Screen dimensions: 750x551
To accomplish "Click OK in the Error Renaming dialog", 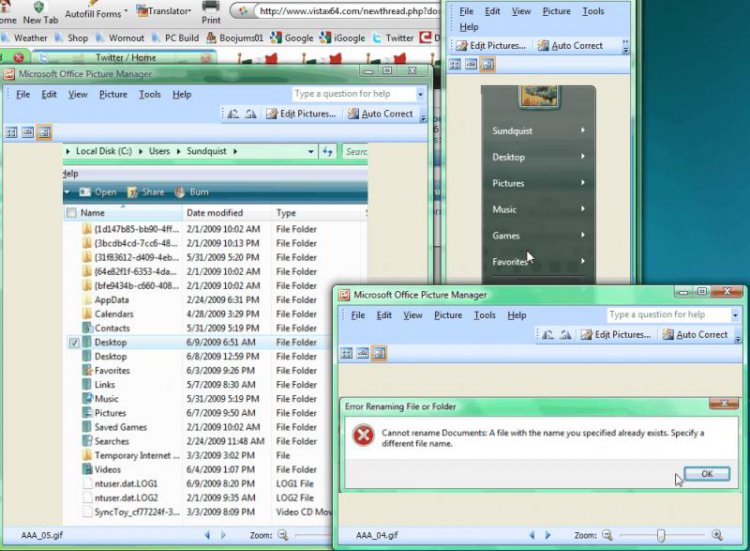I will click(x=707, y=474).
